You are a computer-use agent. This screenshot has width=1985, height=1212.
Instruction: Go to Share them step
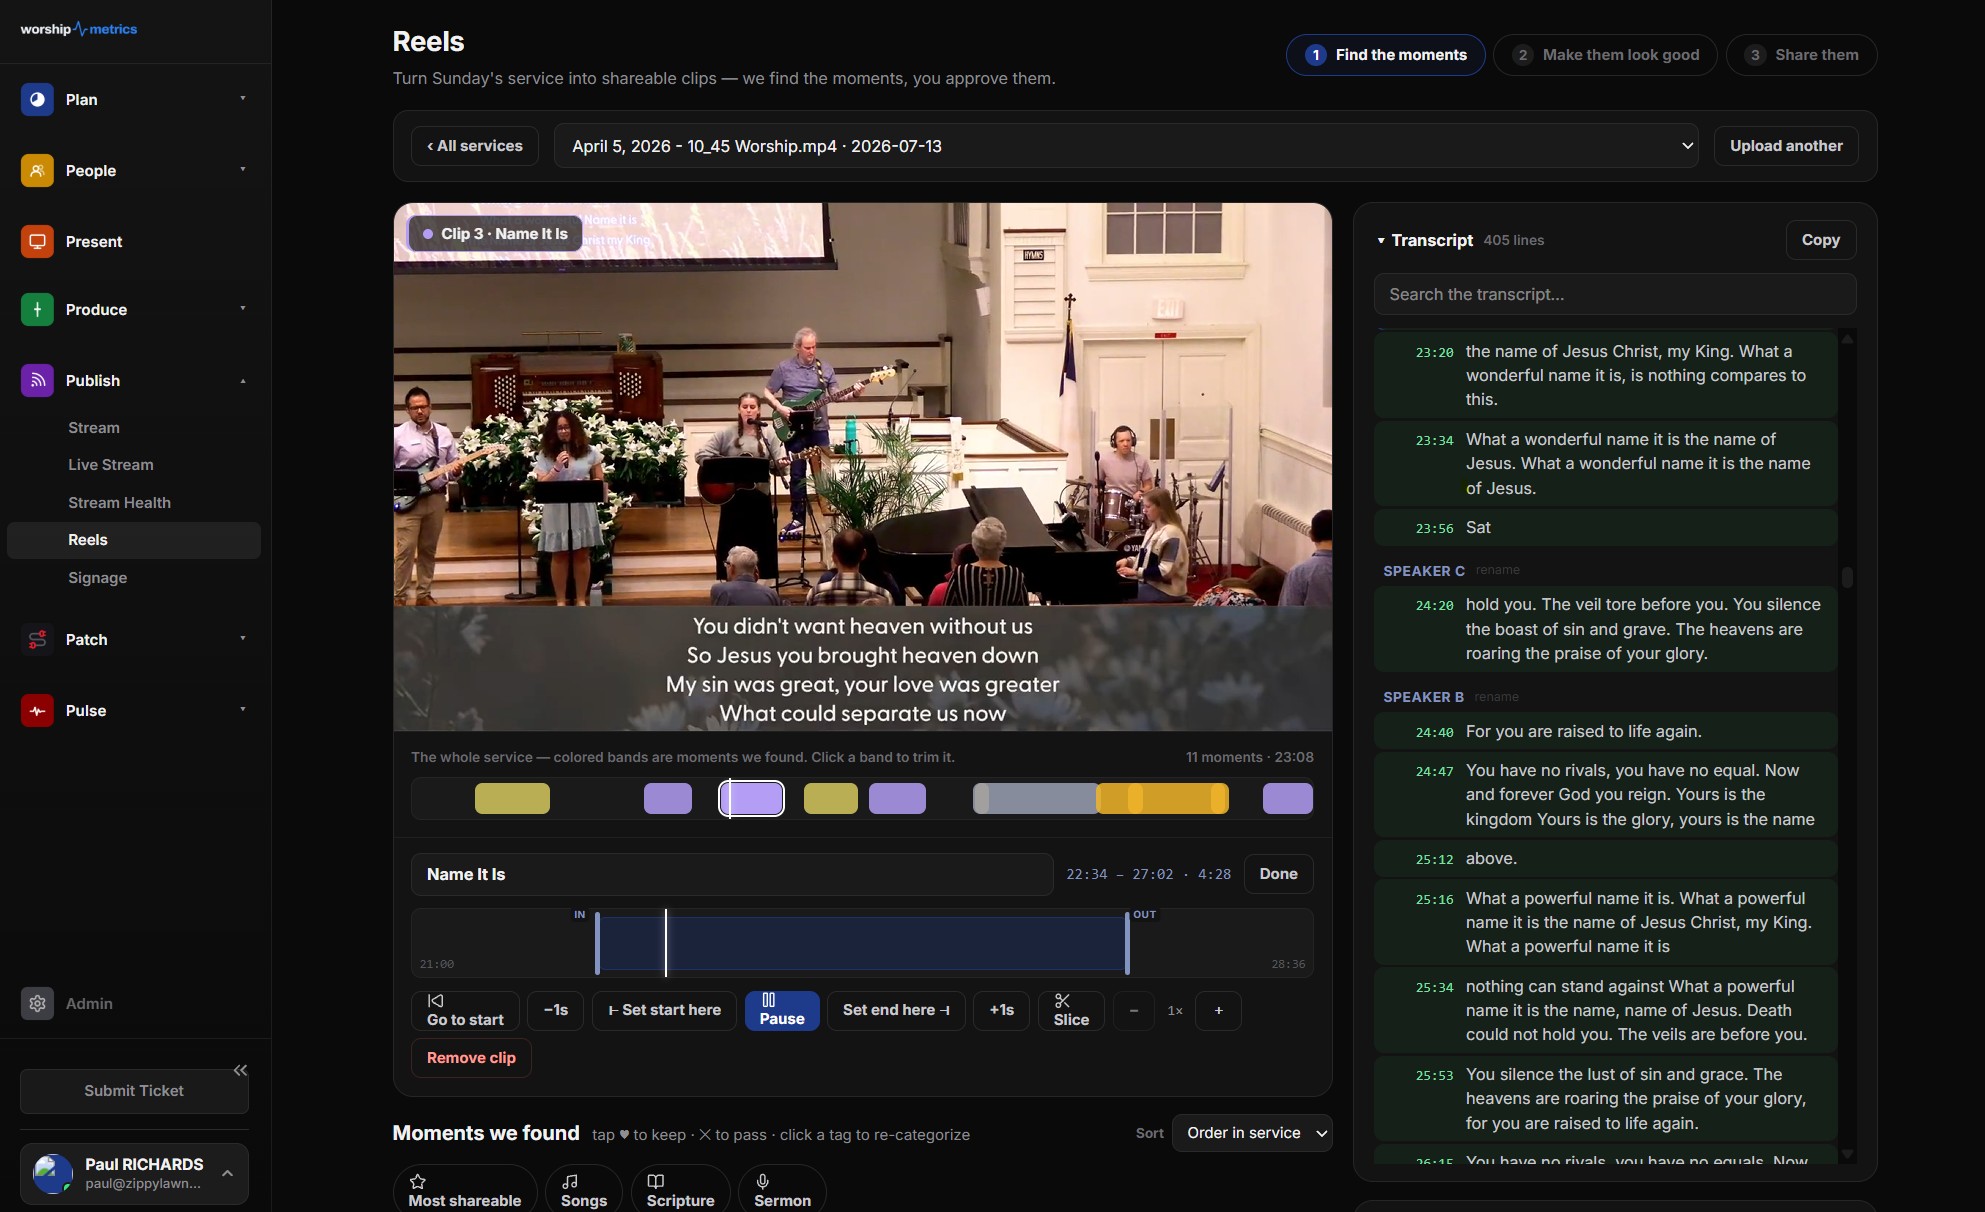1801,55
